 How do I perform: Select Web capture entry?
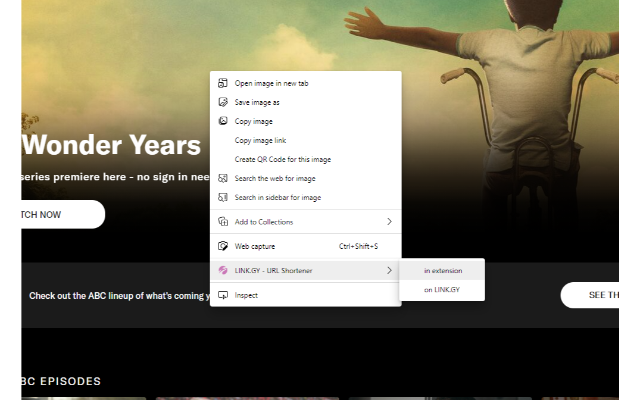click(306, 246)
